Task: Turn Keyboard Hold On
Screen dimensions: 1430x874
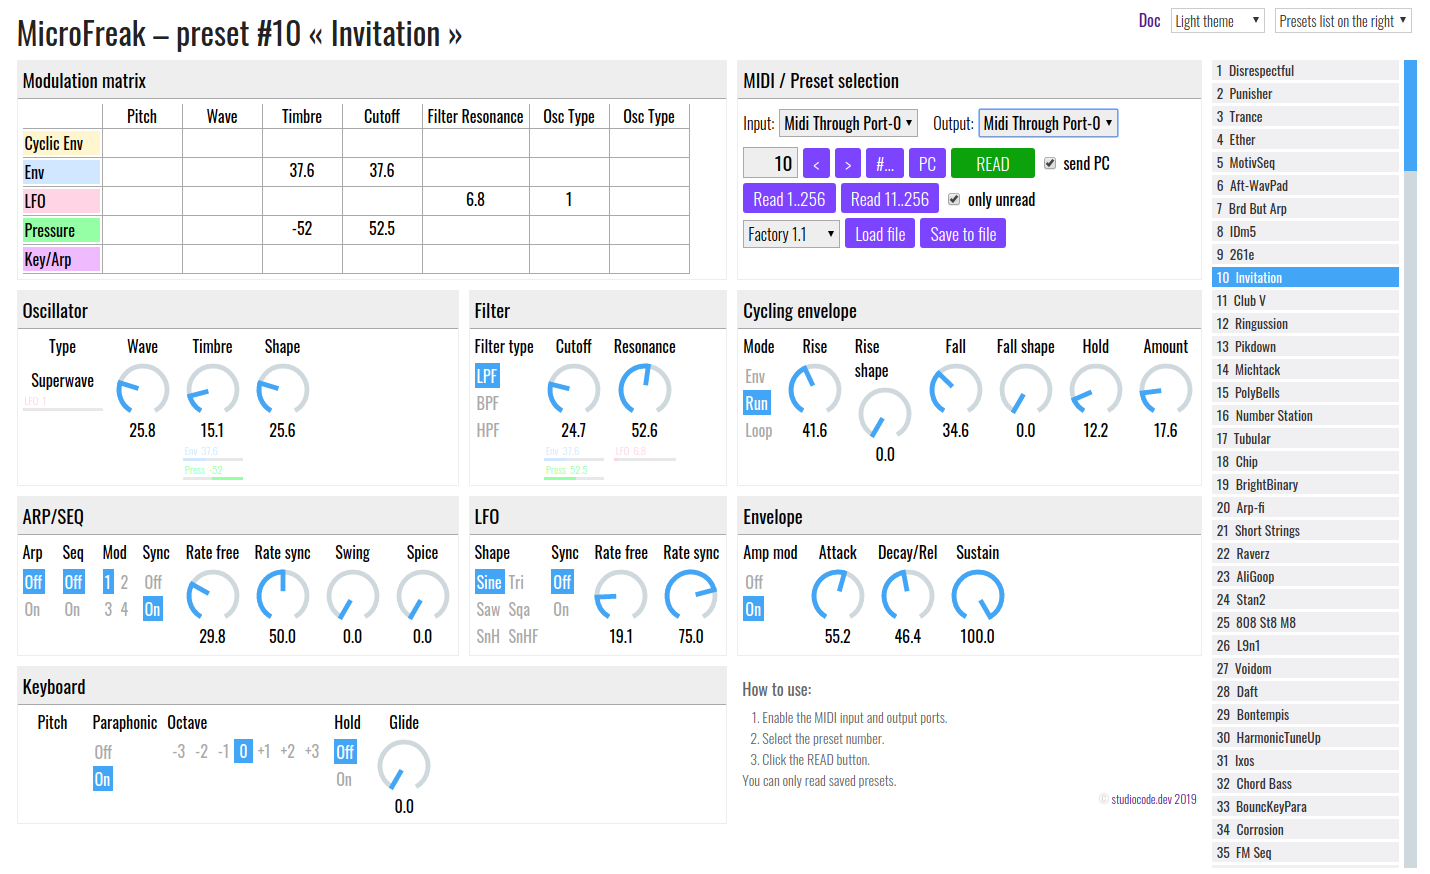Action: [x=344, y=779]
